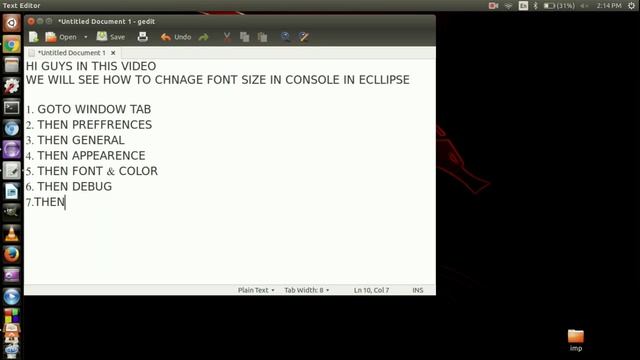640x360 pixels.
Task: Undo the last action
Action: [176, 37]
